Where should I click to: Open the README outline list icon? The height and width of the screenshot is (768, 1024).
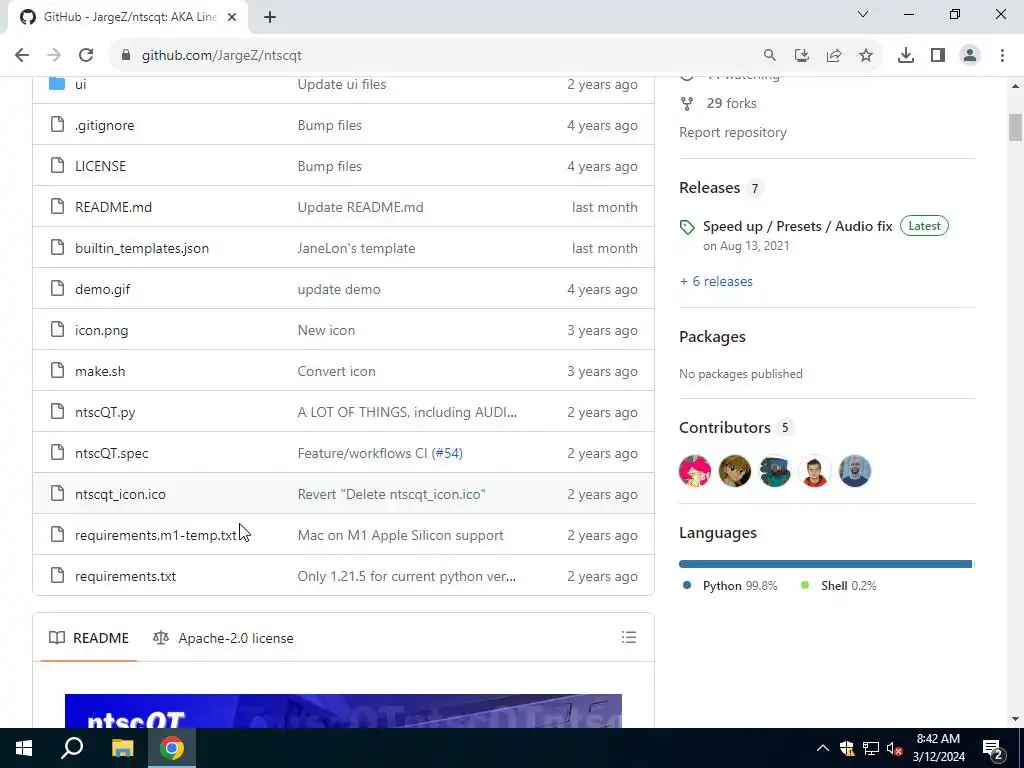629,637
